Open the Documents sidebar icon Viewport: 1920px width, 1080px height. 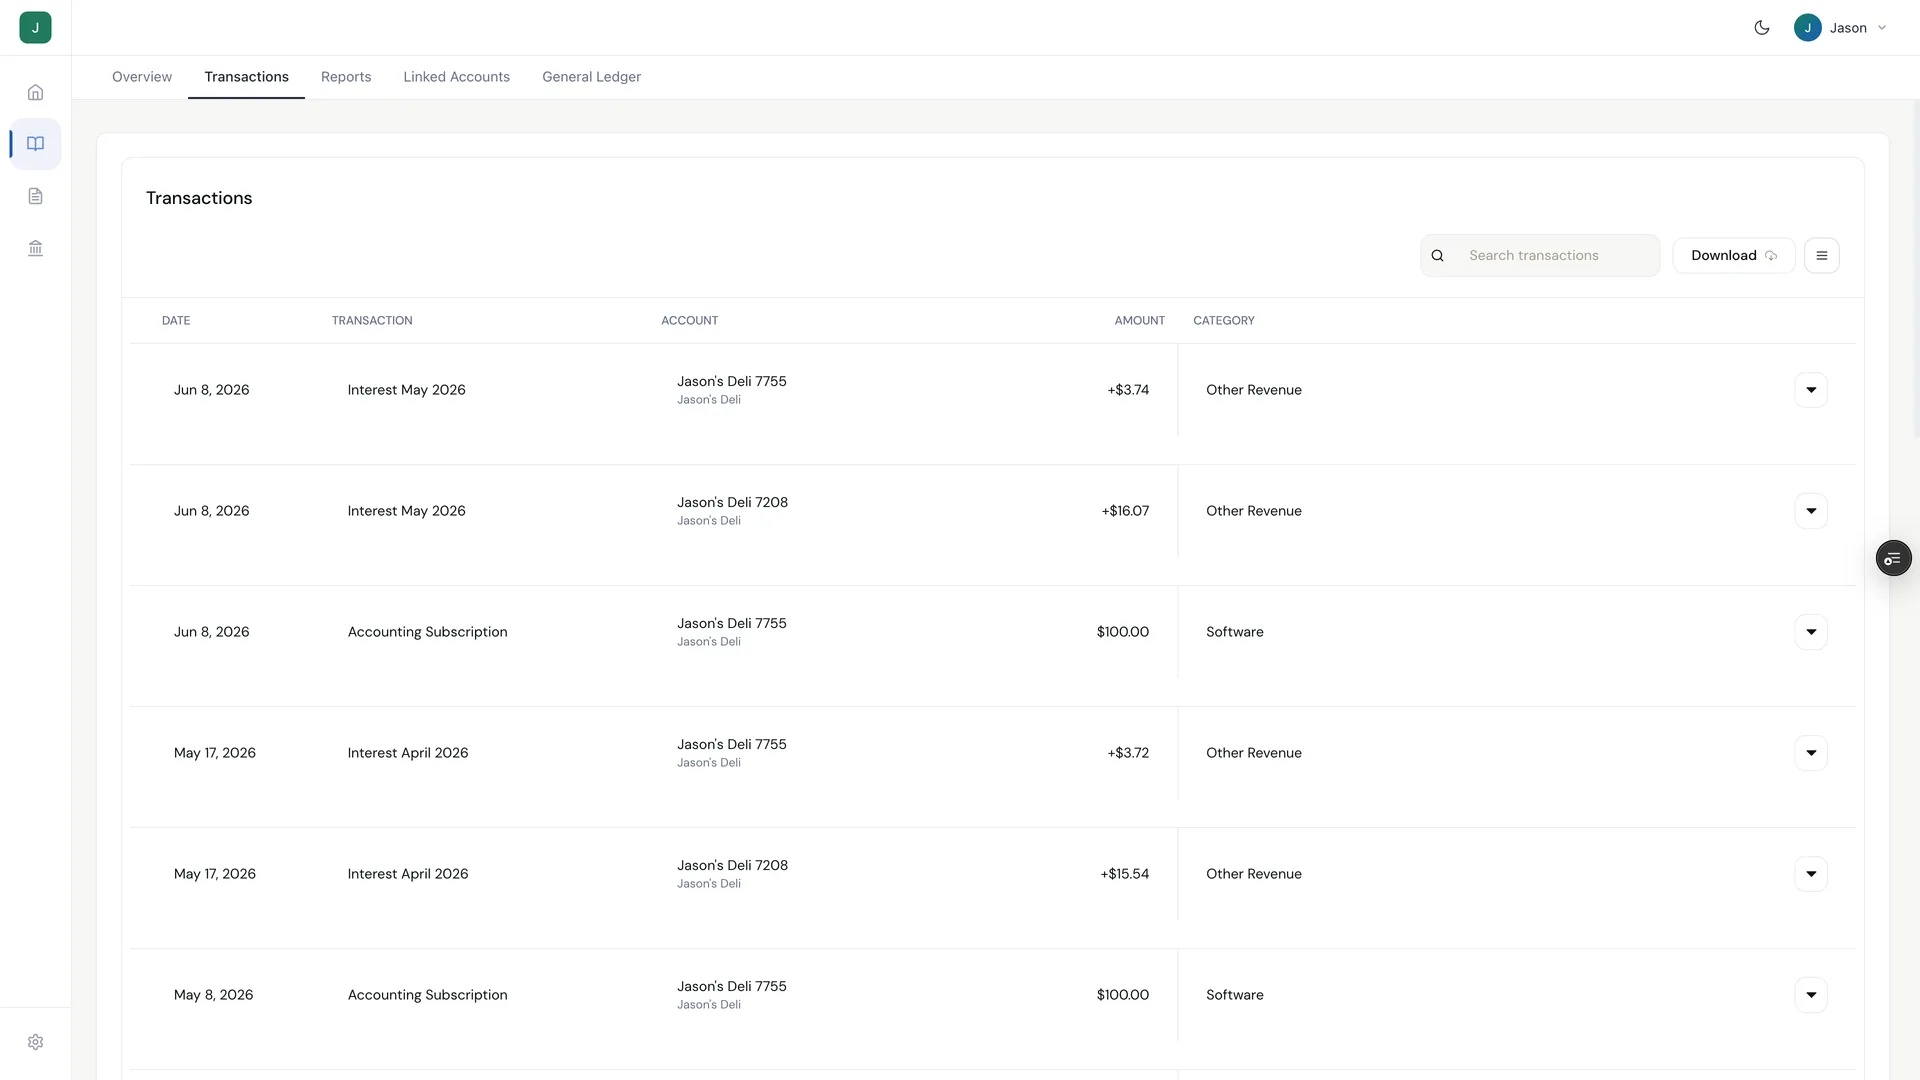[x=35, y=196]
